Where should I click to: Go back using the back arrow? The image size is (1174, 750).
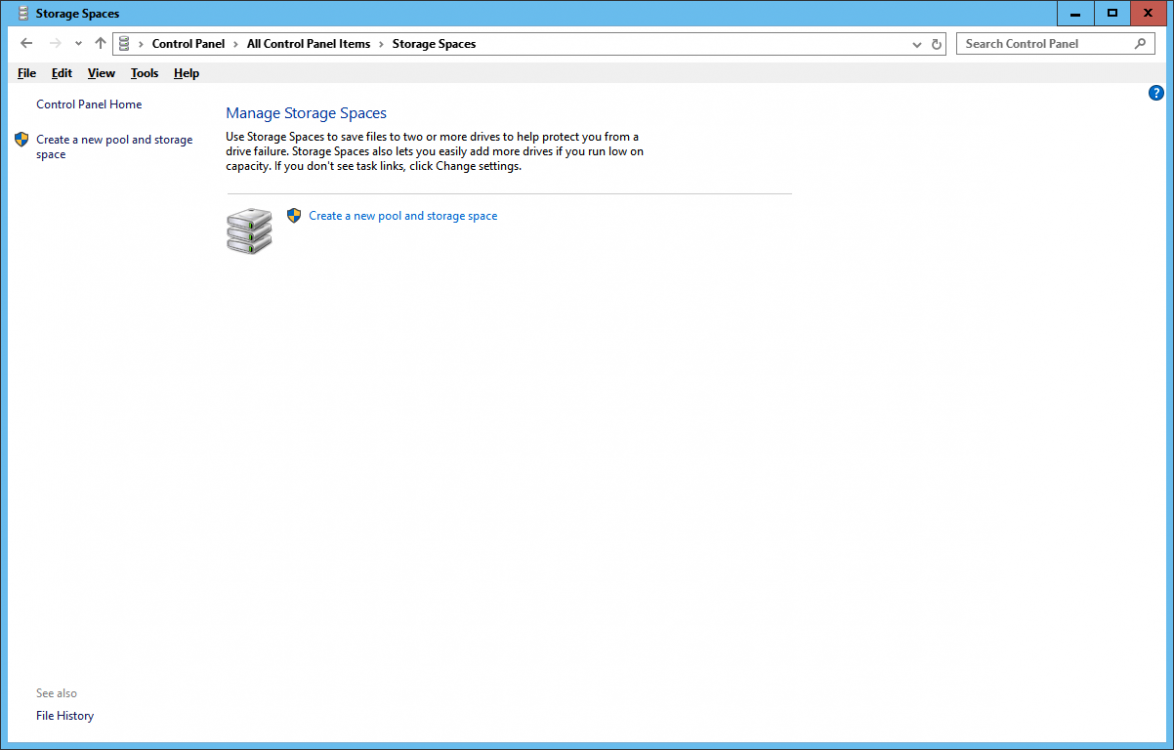click(x=26, y=43)
